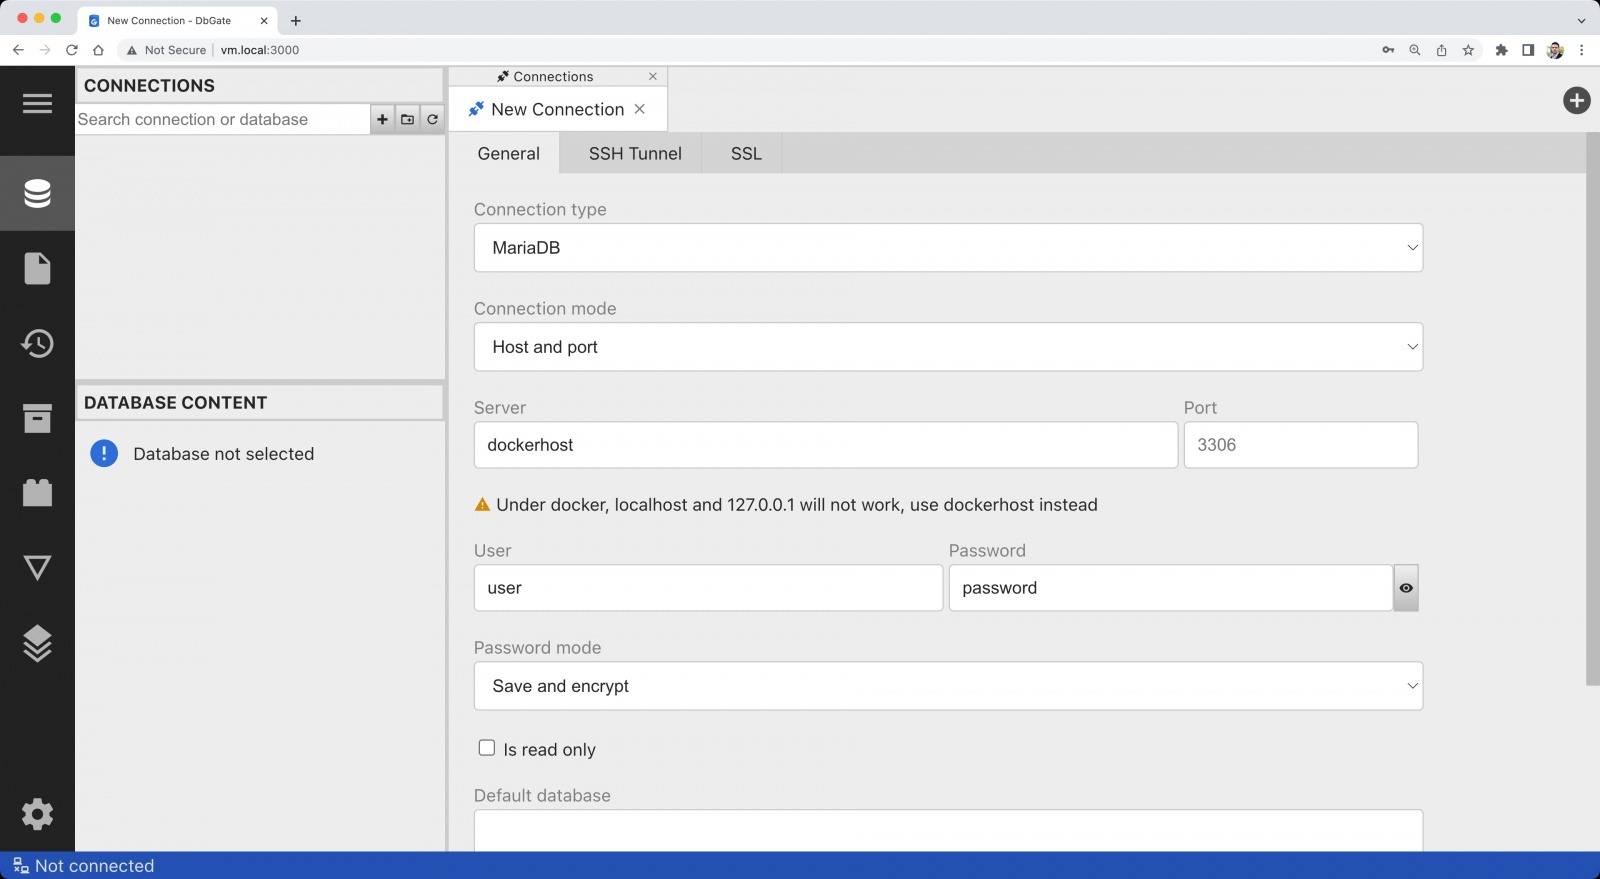Viewport: 1600px width, 879px height.
Task: Refresh connections list icon
Action: [x=432, y=119]
